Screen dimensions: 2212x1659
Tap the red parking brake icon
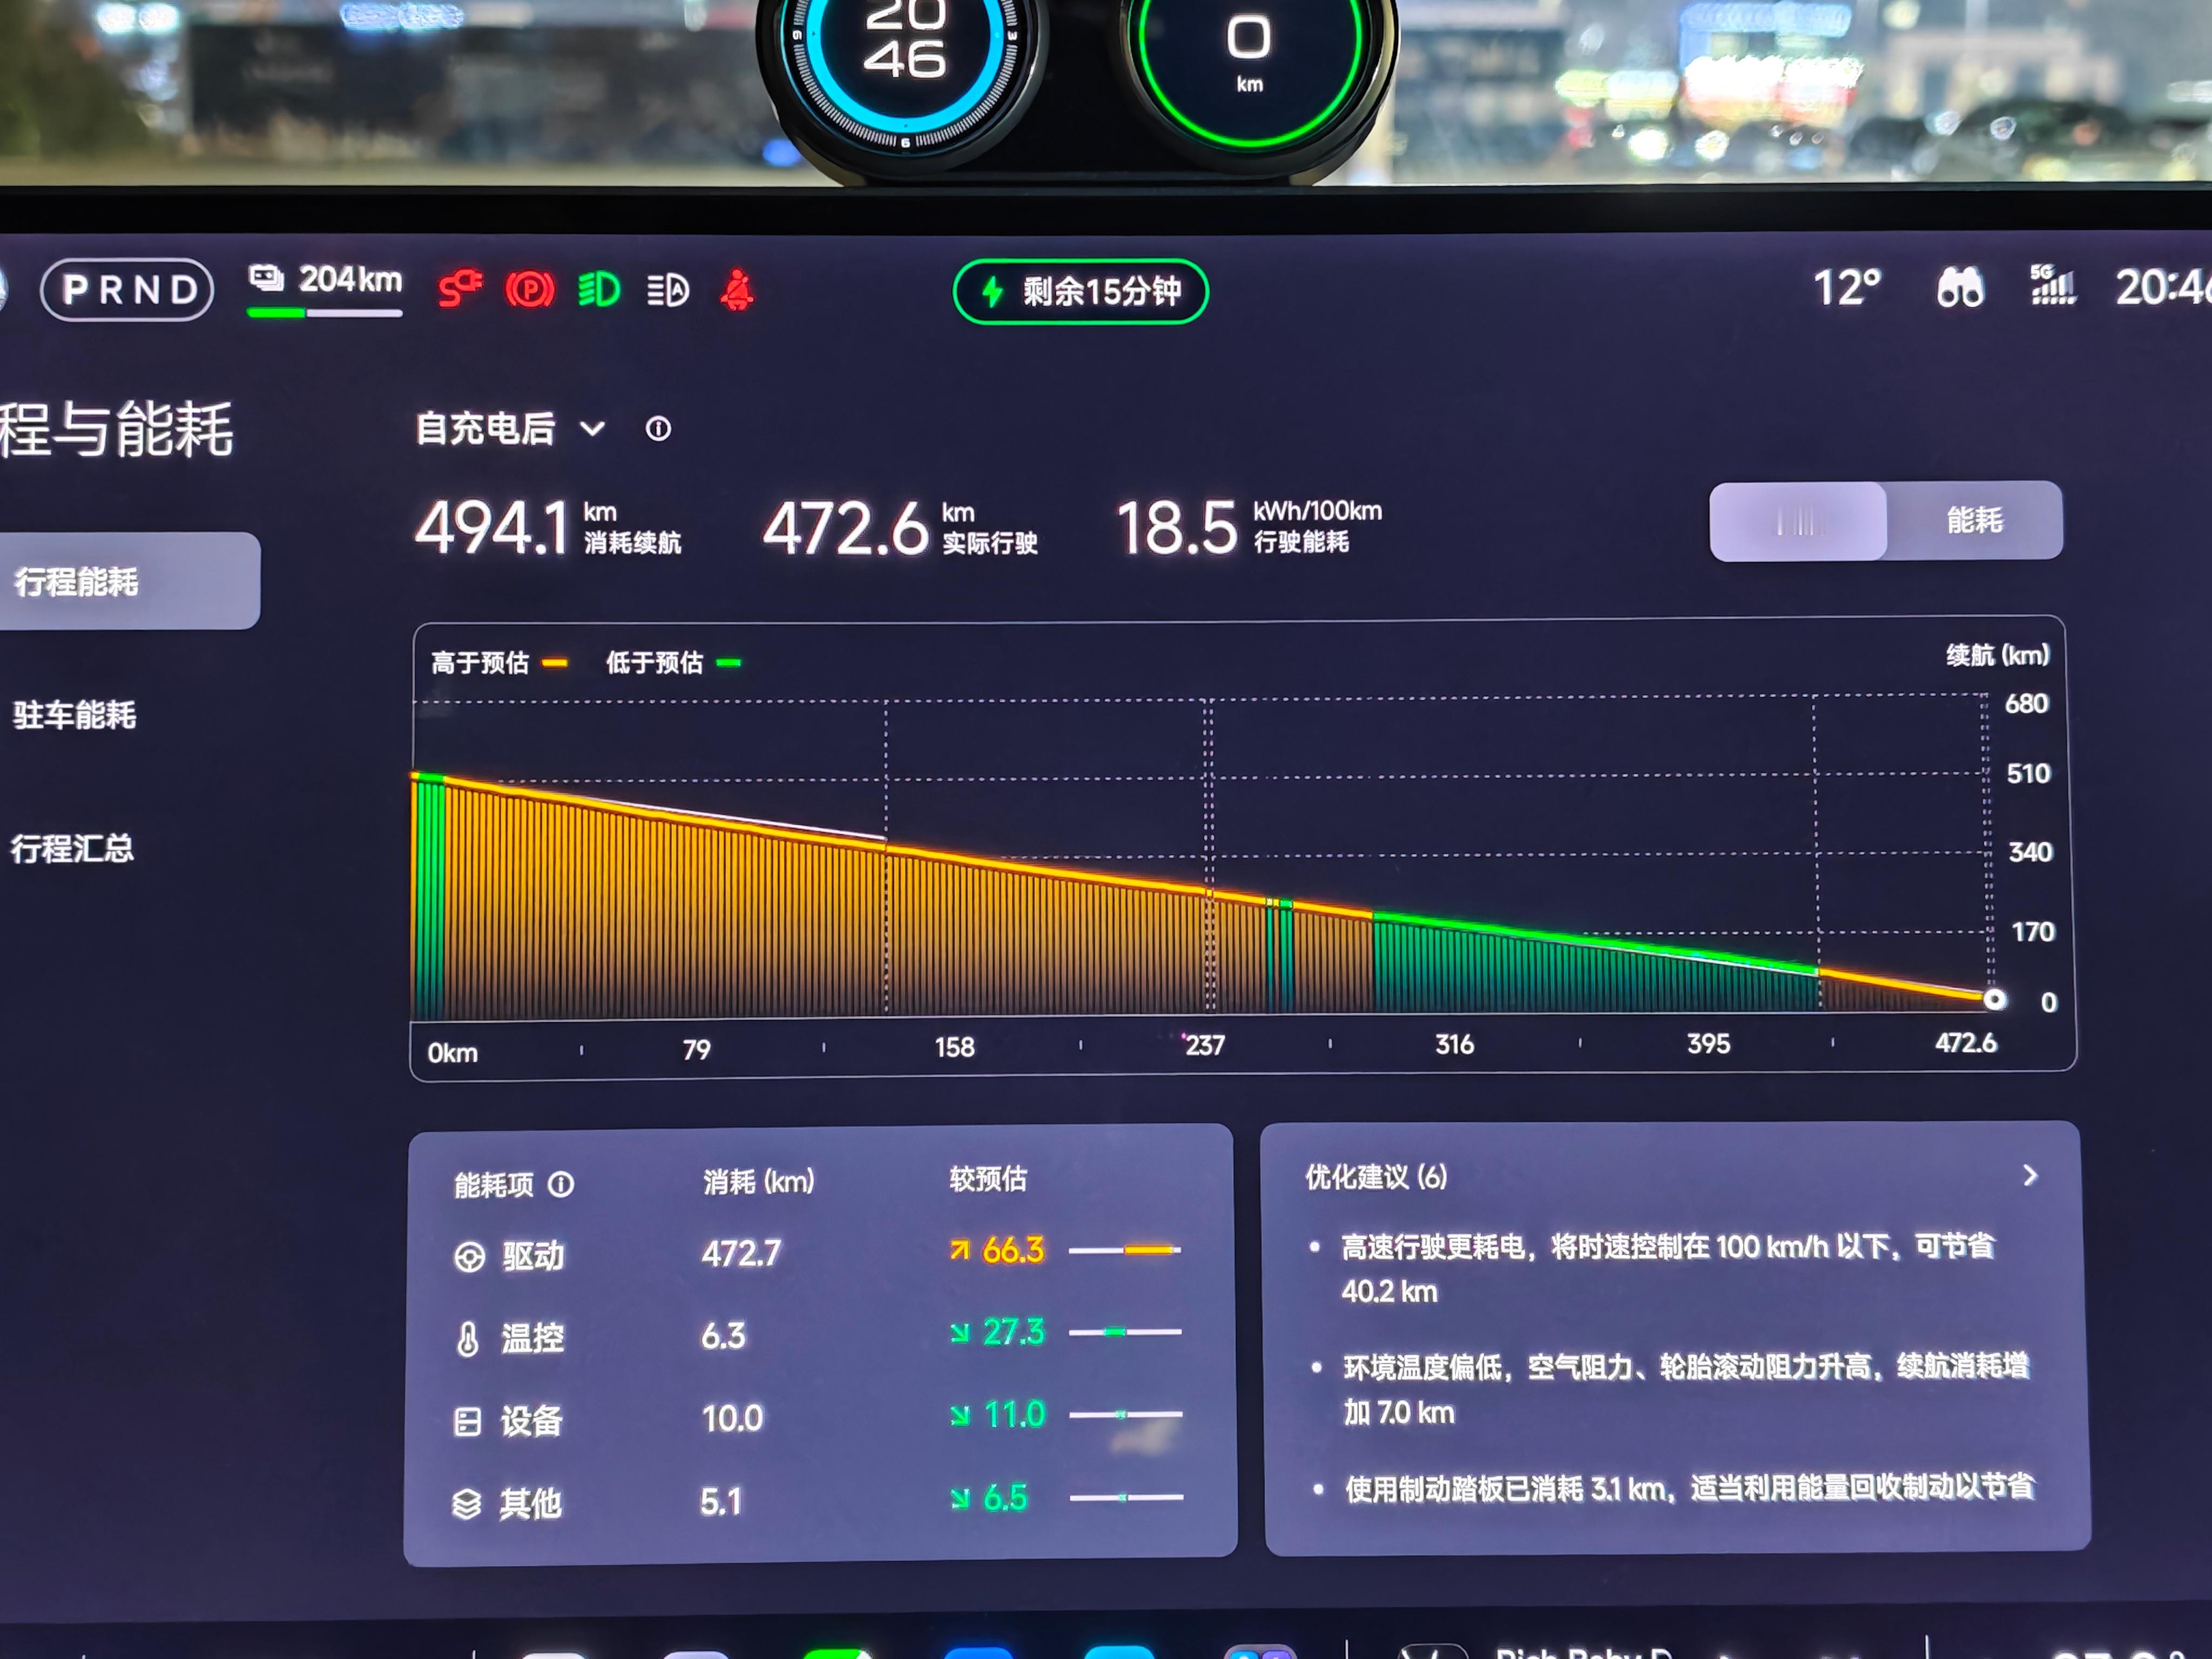point(529,290)
